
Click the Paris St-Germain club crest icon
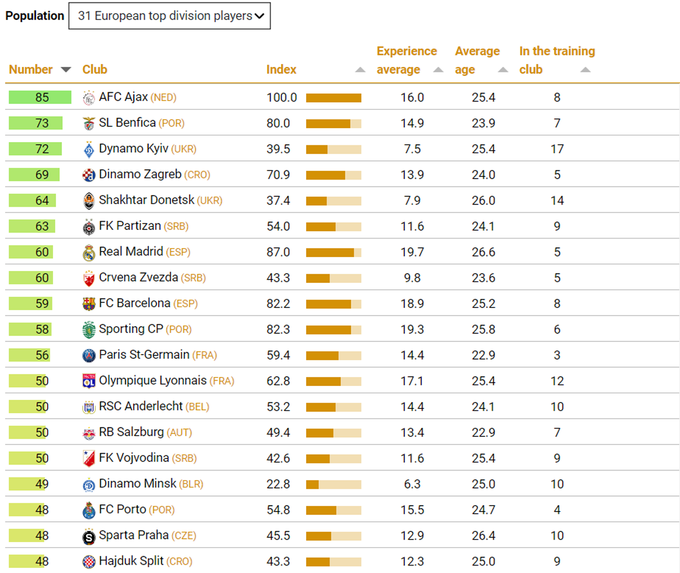tap(89, 355)
